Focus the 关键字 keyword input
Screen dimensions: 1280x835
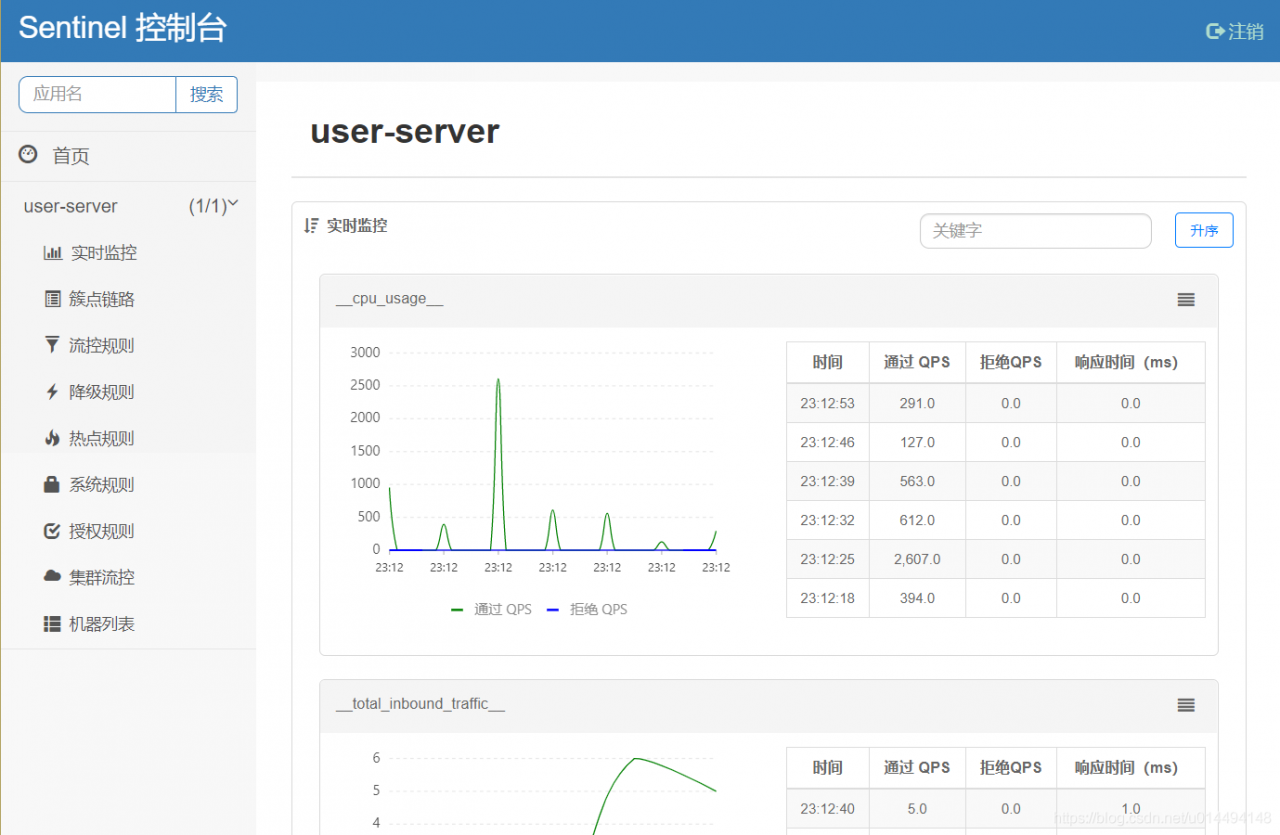[1036, 230]
